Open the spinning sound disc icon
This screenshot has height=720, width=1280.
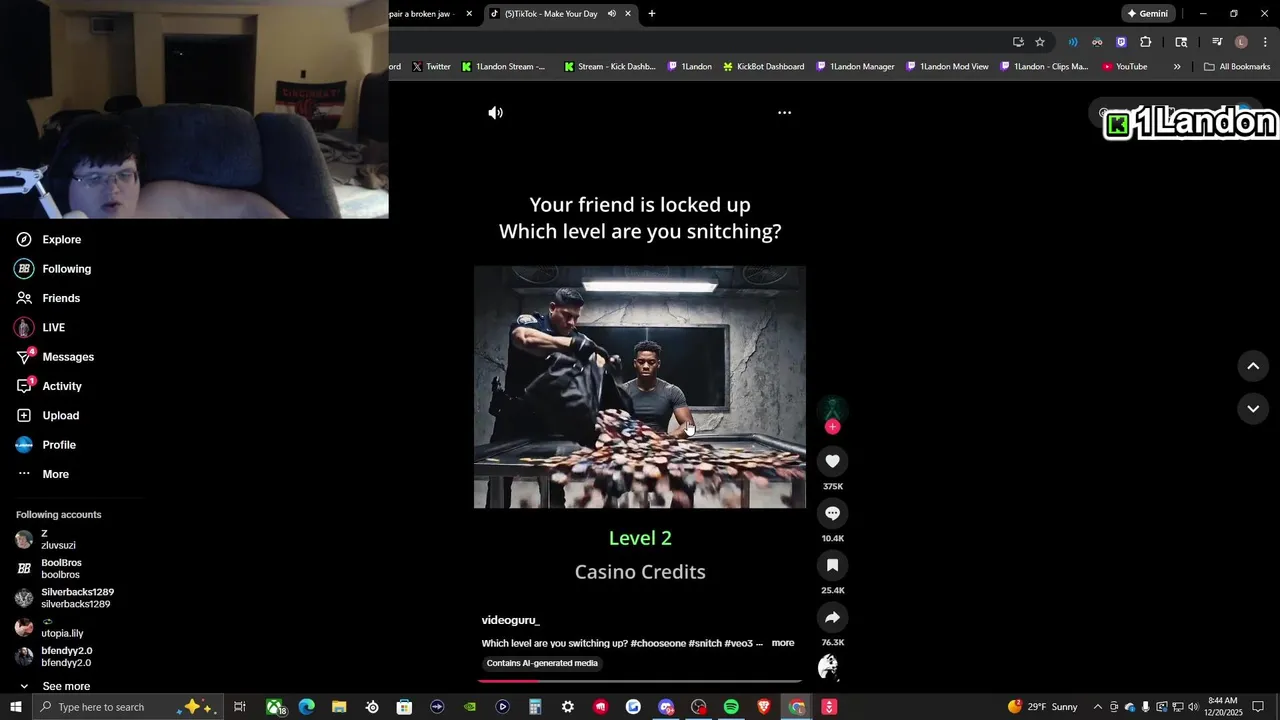coord(828,666)
